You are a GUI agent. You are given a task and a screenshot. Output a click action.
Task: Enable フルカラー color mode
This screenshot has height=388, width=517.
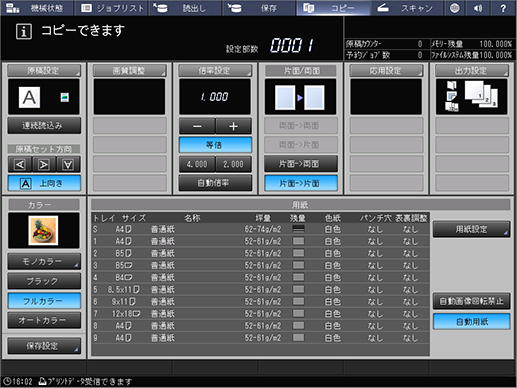click(x=44, y=301)
